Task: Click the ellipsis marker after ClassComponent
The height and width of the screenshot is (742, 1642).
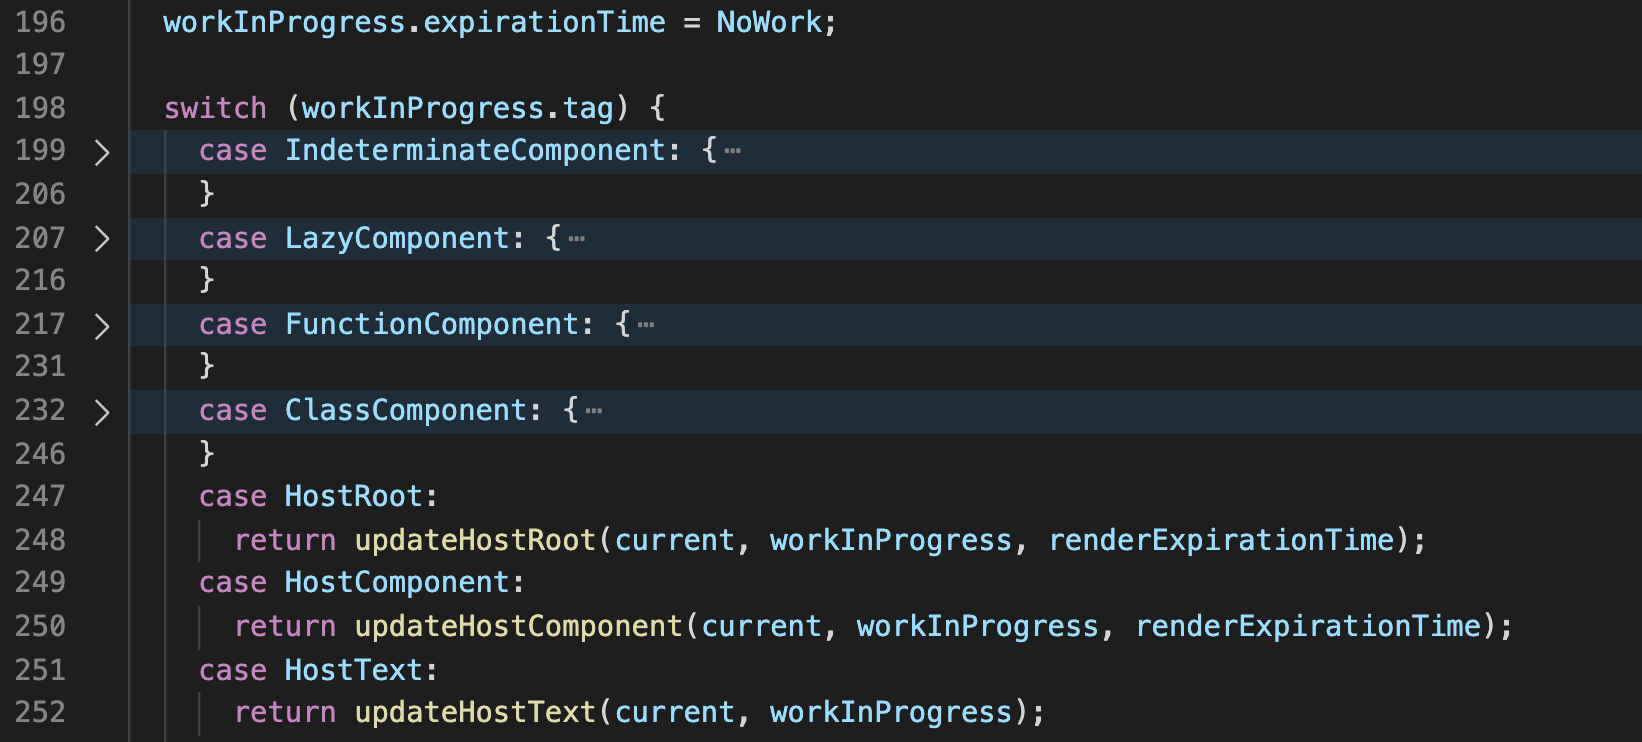Action: coord(594,411)
